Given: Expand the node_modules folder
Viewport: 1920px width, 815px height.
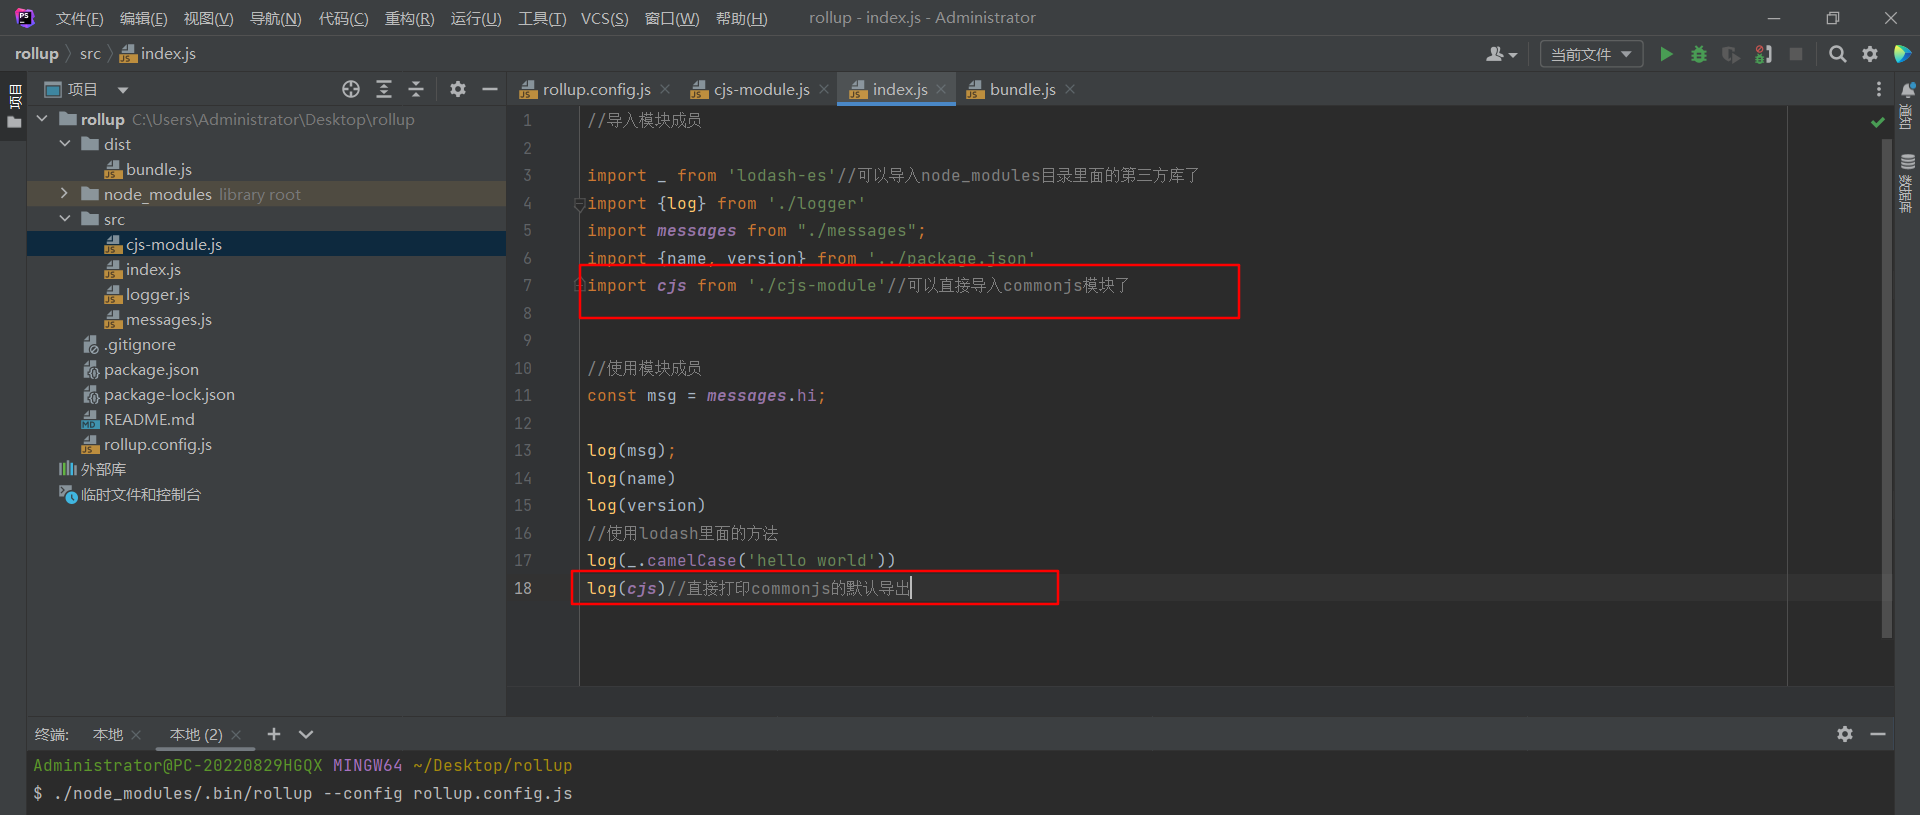Looking at the screenshot, I should (x=65, y=194).
